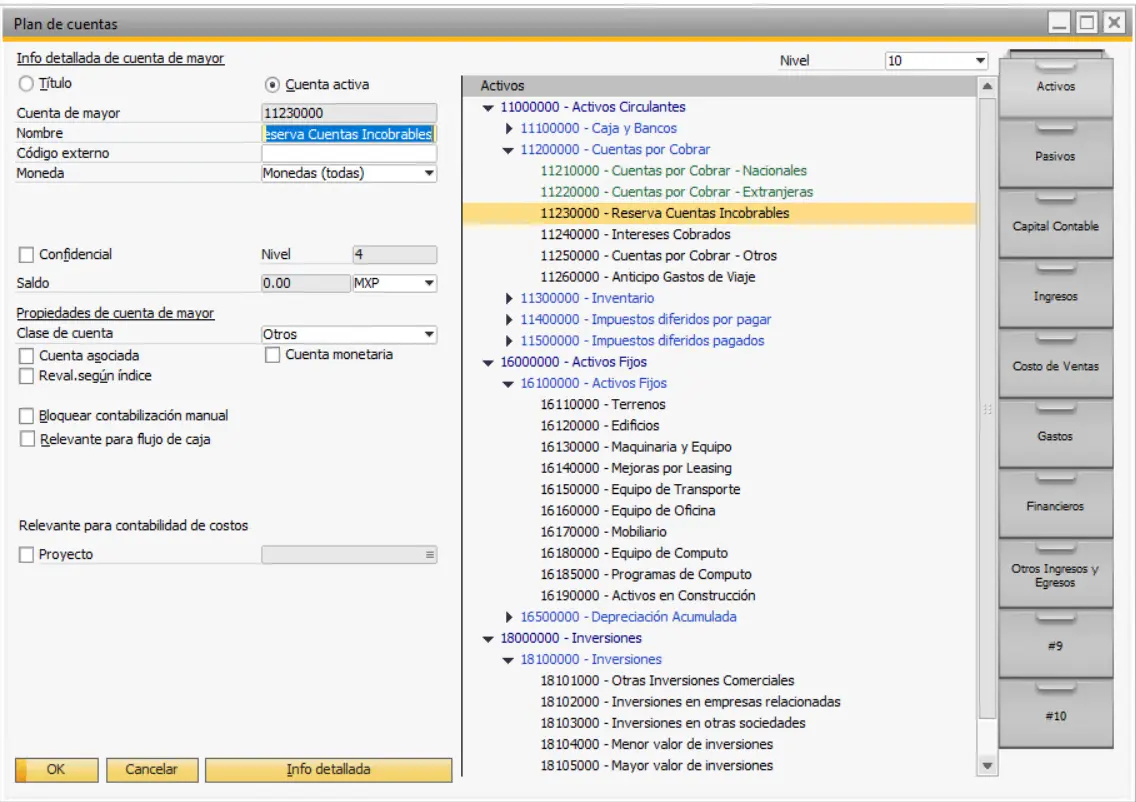Click the OK button

57,771
